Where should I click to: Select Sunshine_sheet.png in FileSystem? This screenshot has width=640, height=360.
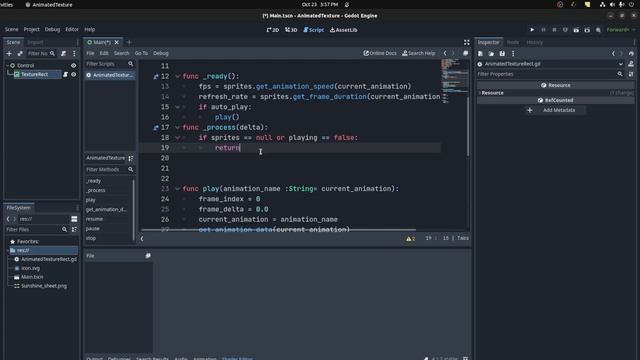(44, 286)
